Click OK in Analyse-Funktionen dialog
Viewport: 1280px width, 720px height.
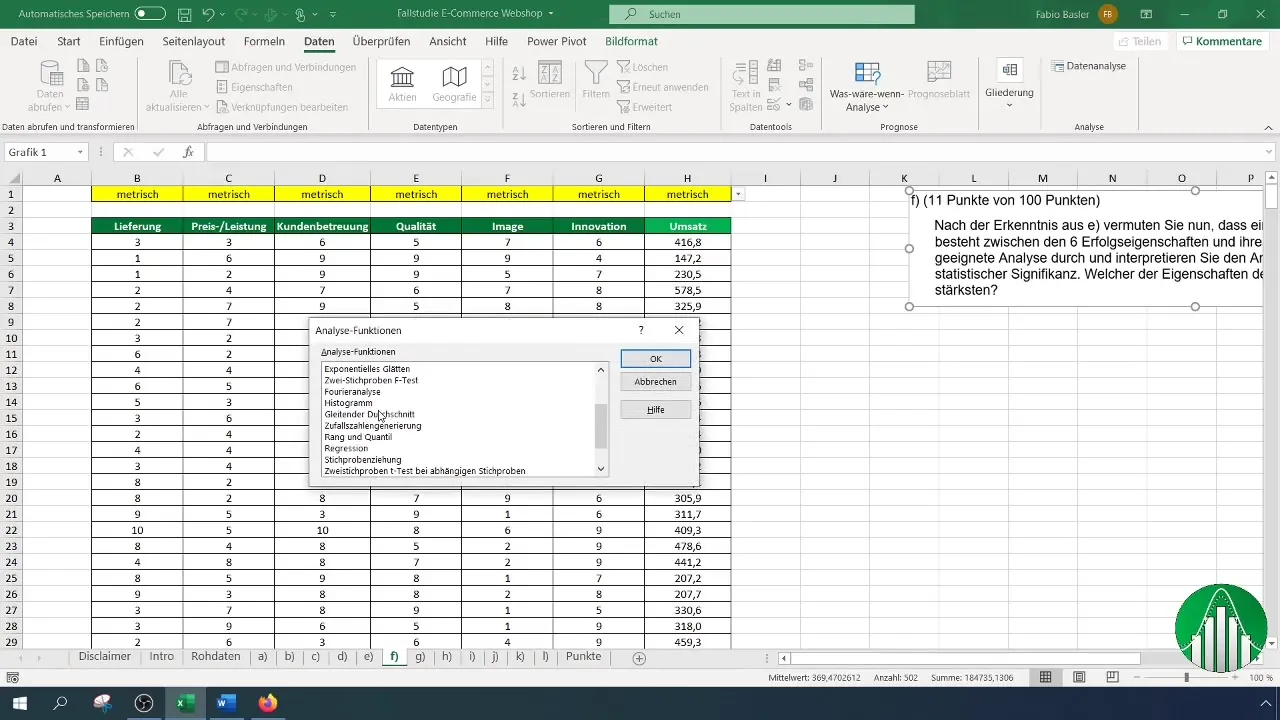655,358
